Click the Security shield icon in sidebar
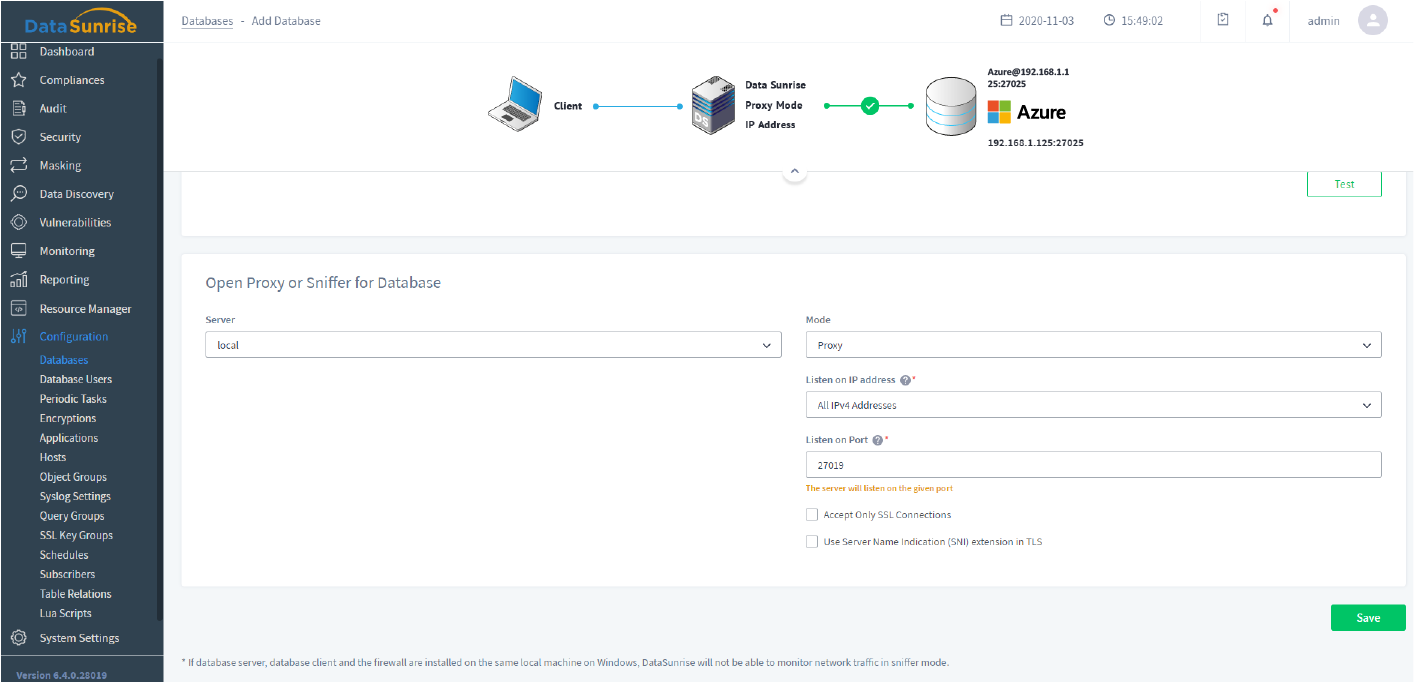The image size is (1414, 682). coord(18,137)
